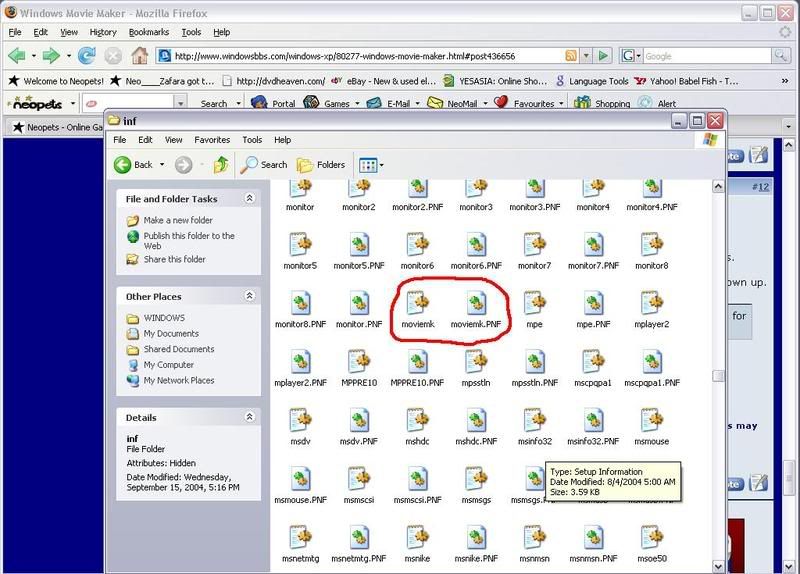Screen dimensions: 800x574
Task: Collapse the Details panel
Action: (249, 417)
